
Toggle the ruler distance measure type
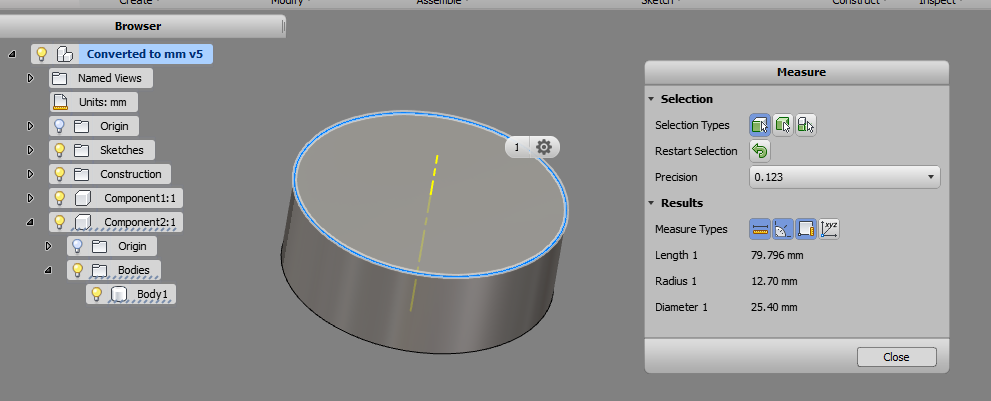pyautogui.click(x=760, y=229)
